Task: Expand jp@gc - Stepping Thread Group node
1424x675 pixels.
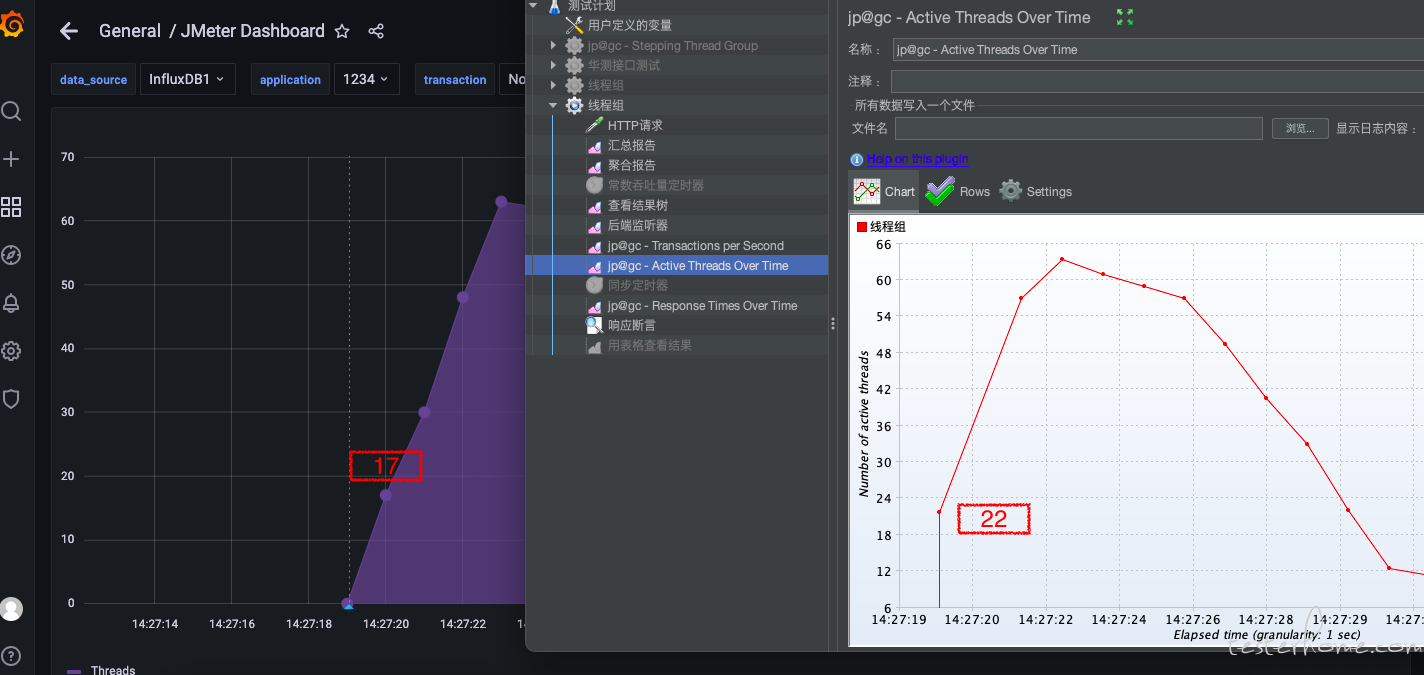Action: [553, 45]
